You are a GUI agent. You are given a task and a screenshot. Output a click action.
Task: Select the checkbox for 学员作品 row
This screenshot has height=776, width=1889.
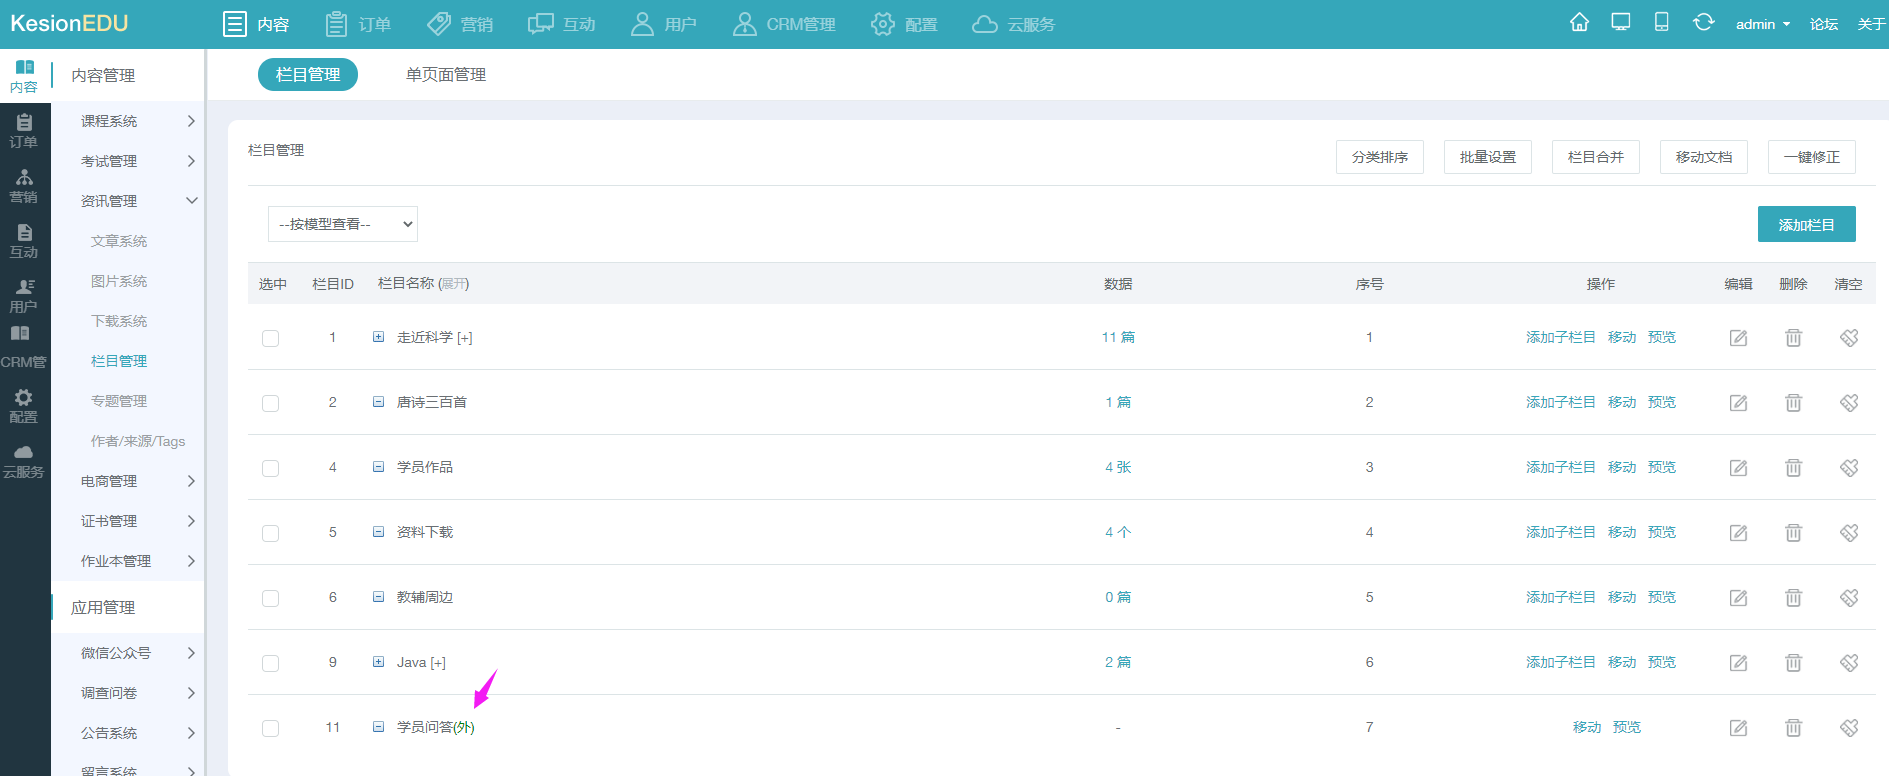[x=270, y=468]
